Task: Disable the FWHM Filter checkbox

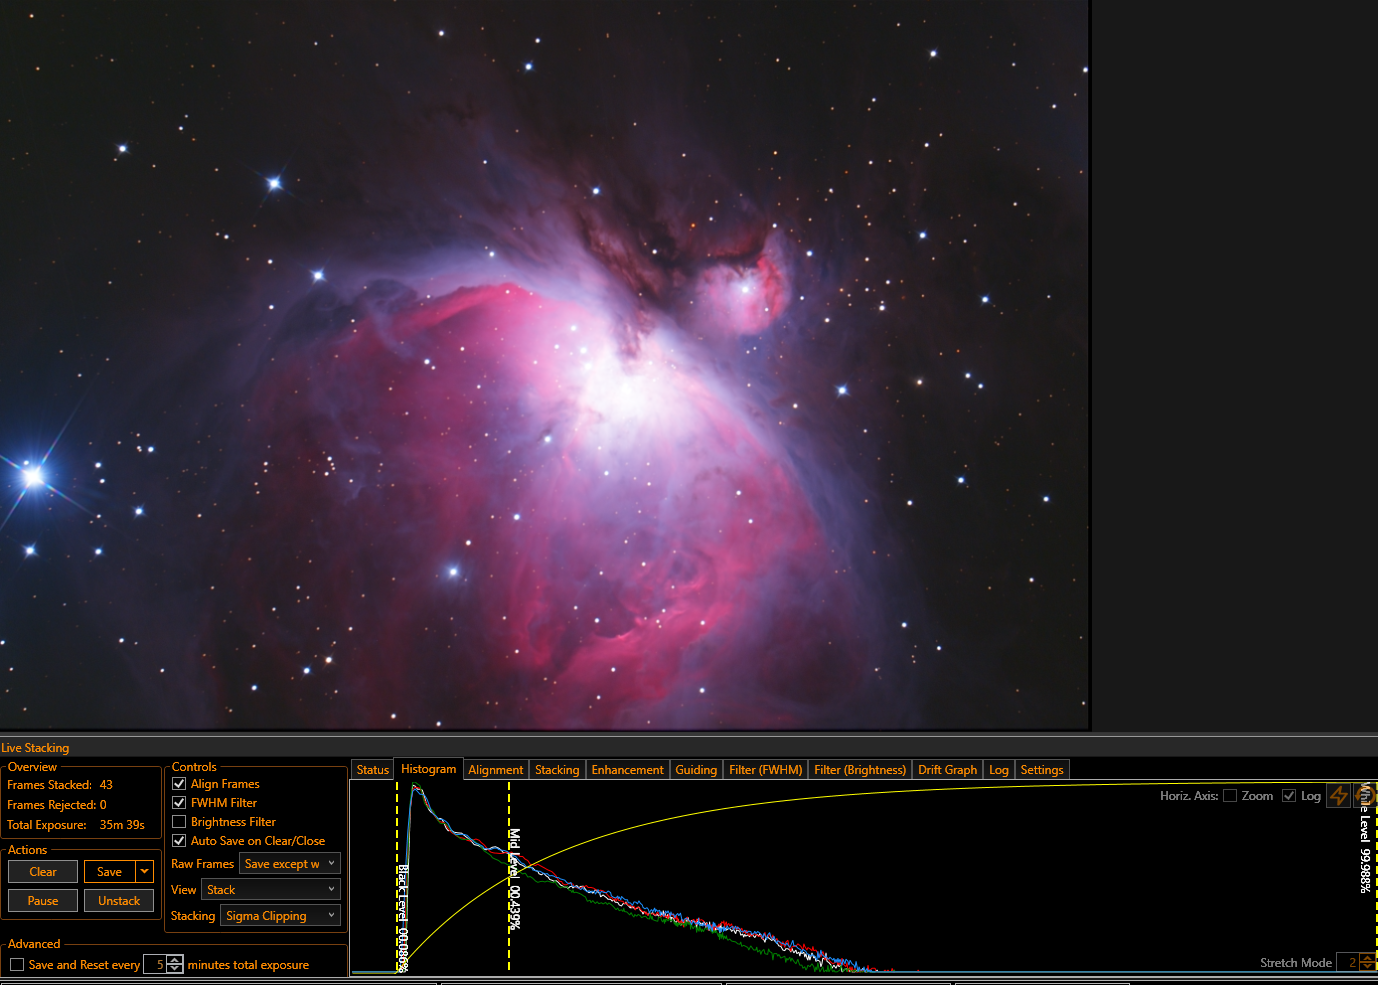Action: click(179, 803)
